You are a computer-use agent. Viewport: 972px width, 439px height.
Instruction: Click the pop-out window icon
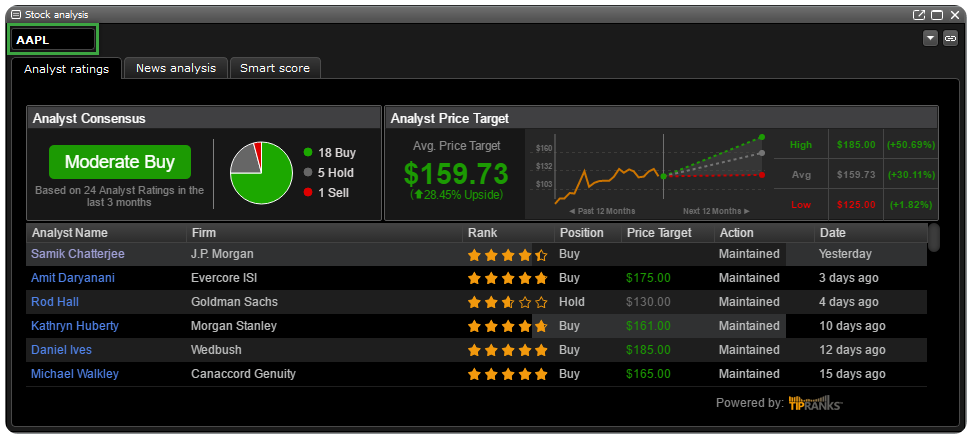tap(919, 15)
